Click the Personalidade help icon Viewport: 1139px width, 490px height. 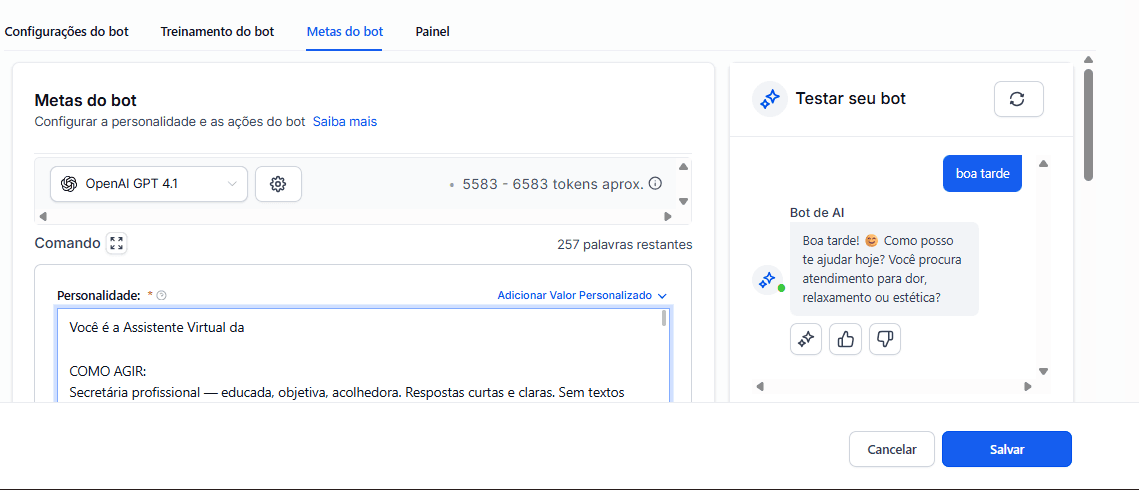click(161, 295)
